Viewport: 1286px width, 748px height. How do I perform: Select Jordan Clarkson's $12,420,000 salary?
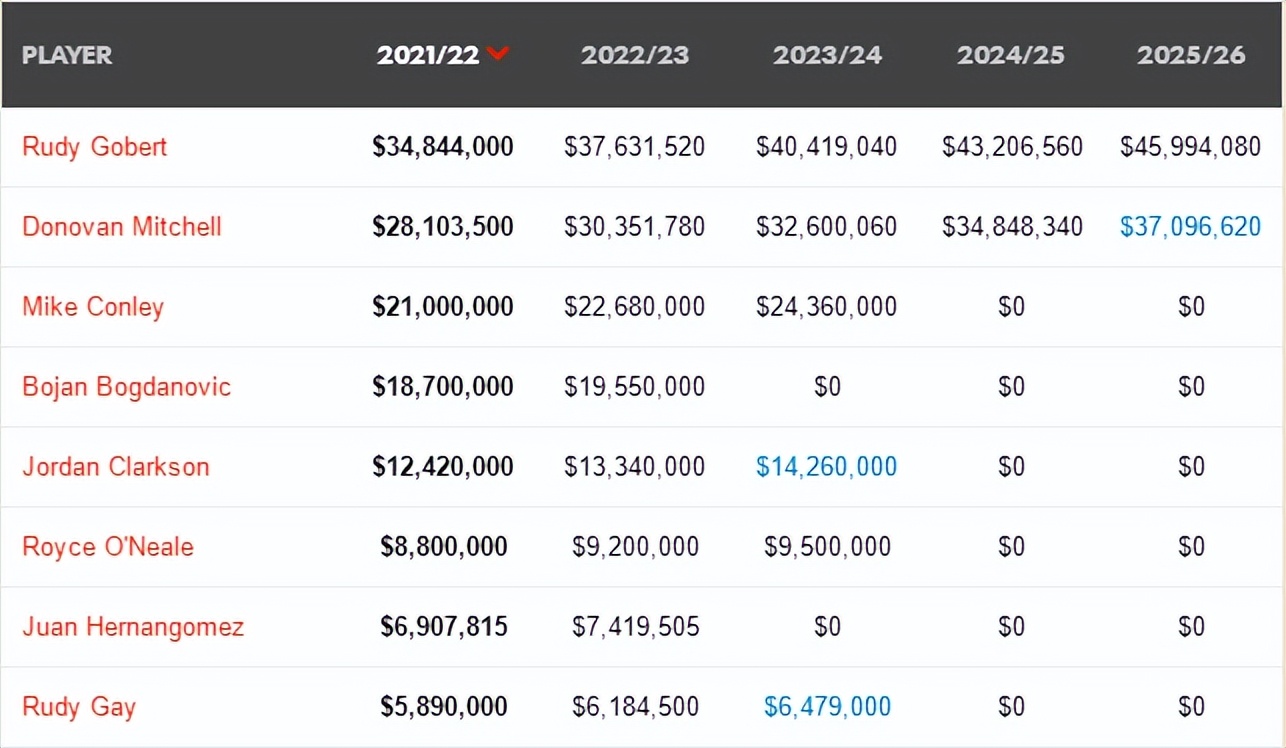tap(443, 467)
